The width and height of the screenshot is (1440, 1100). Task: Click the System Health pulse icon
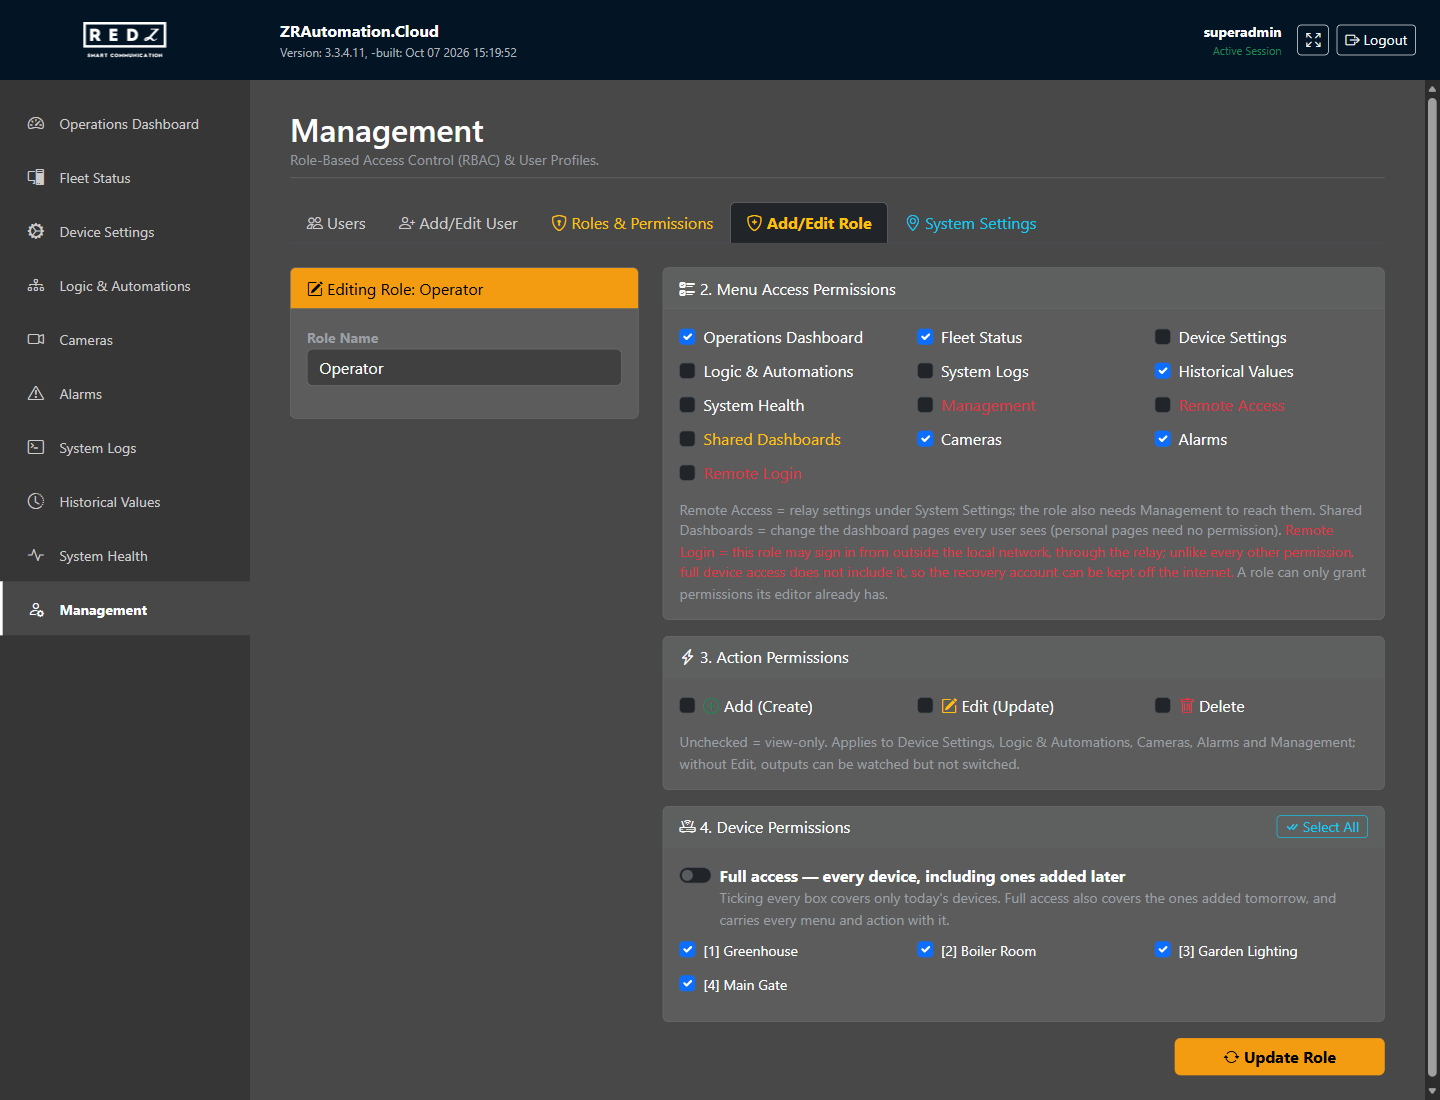click(36, 556)
